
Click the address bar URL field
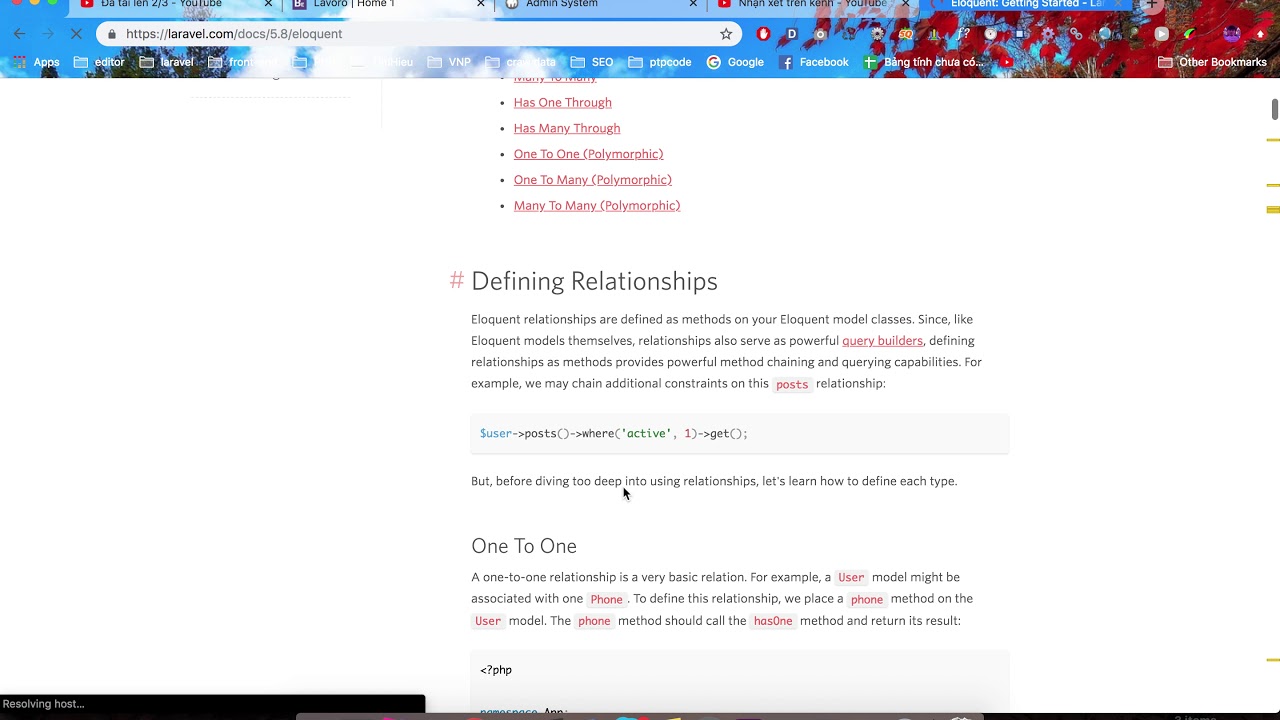point(420,34)
